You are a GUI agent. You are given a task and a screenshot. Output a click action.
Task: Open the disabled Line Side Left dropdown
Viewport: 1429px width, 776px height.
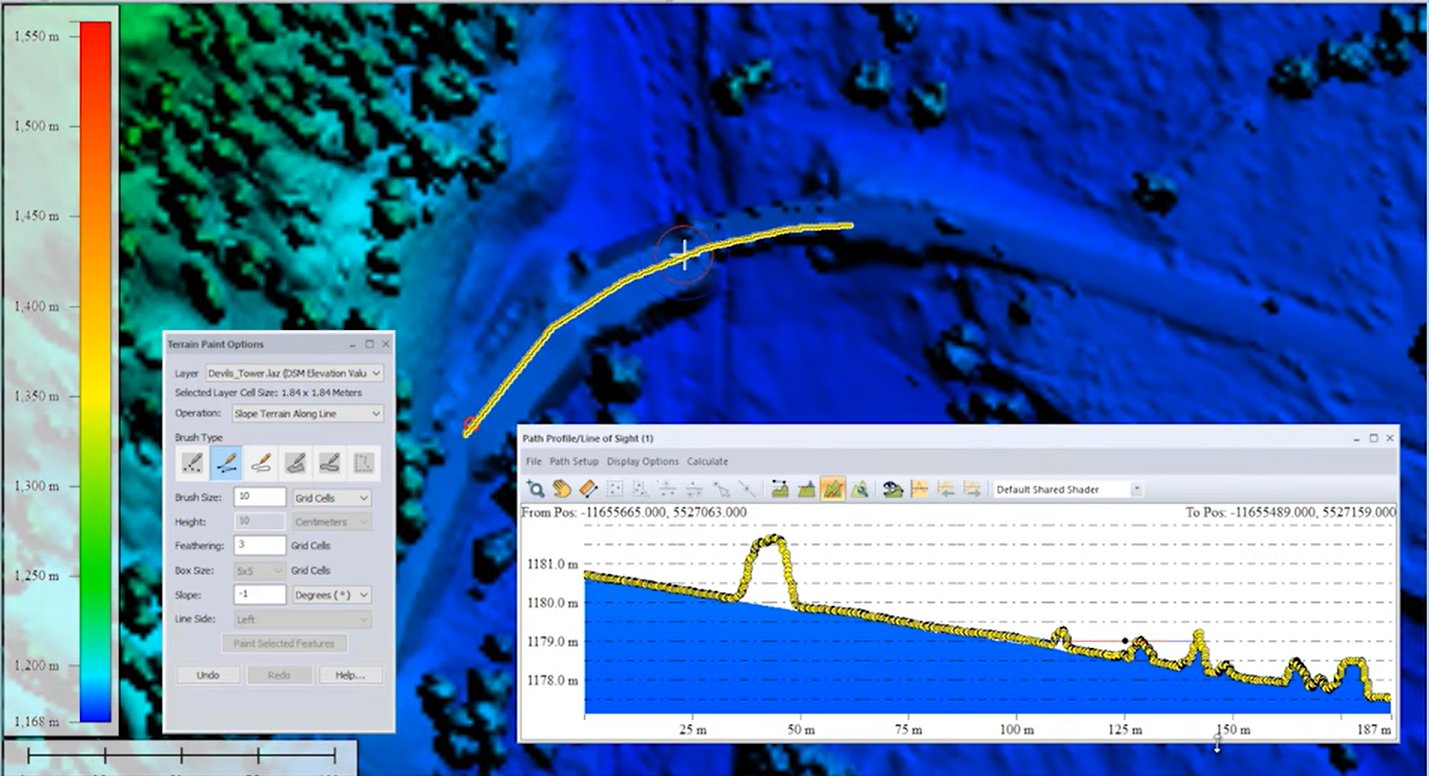302,619
